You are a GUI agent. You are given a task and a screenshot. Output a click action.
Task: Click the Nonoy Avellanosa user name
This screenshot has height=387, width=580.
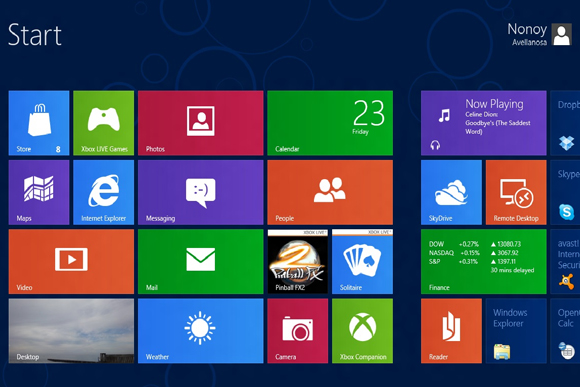coord(527,34)
